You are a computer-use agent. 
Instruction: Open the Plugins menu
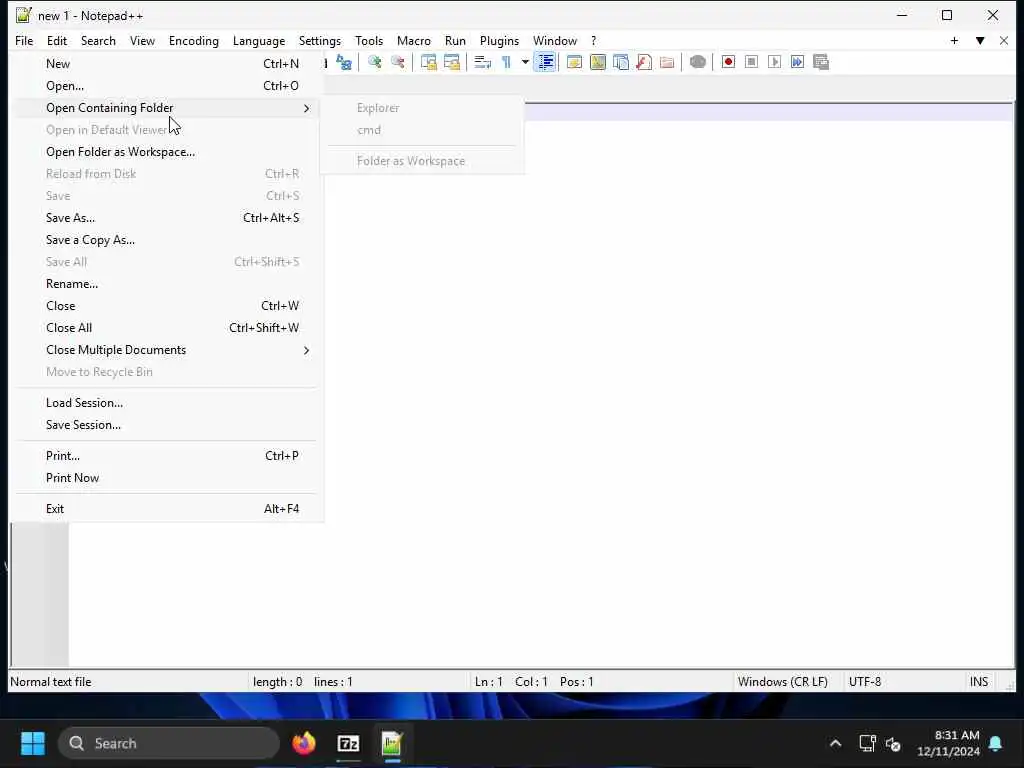pos(499,40)
